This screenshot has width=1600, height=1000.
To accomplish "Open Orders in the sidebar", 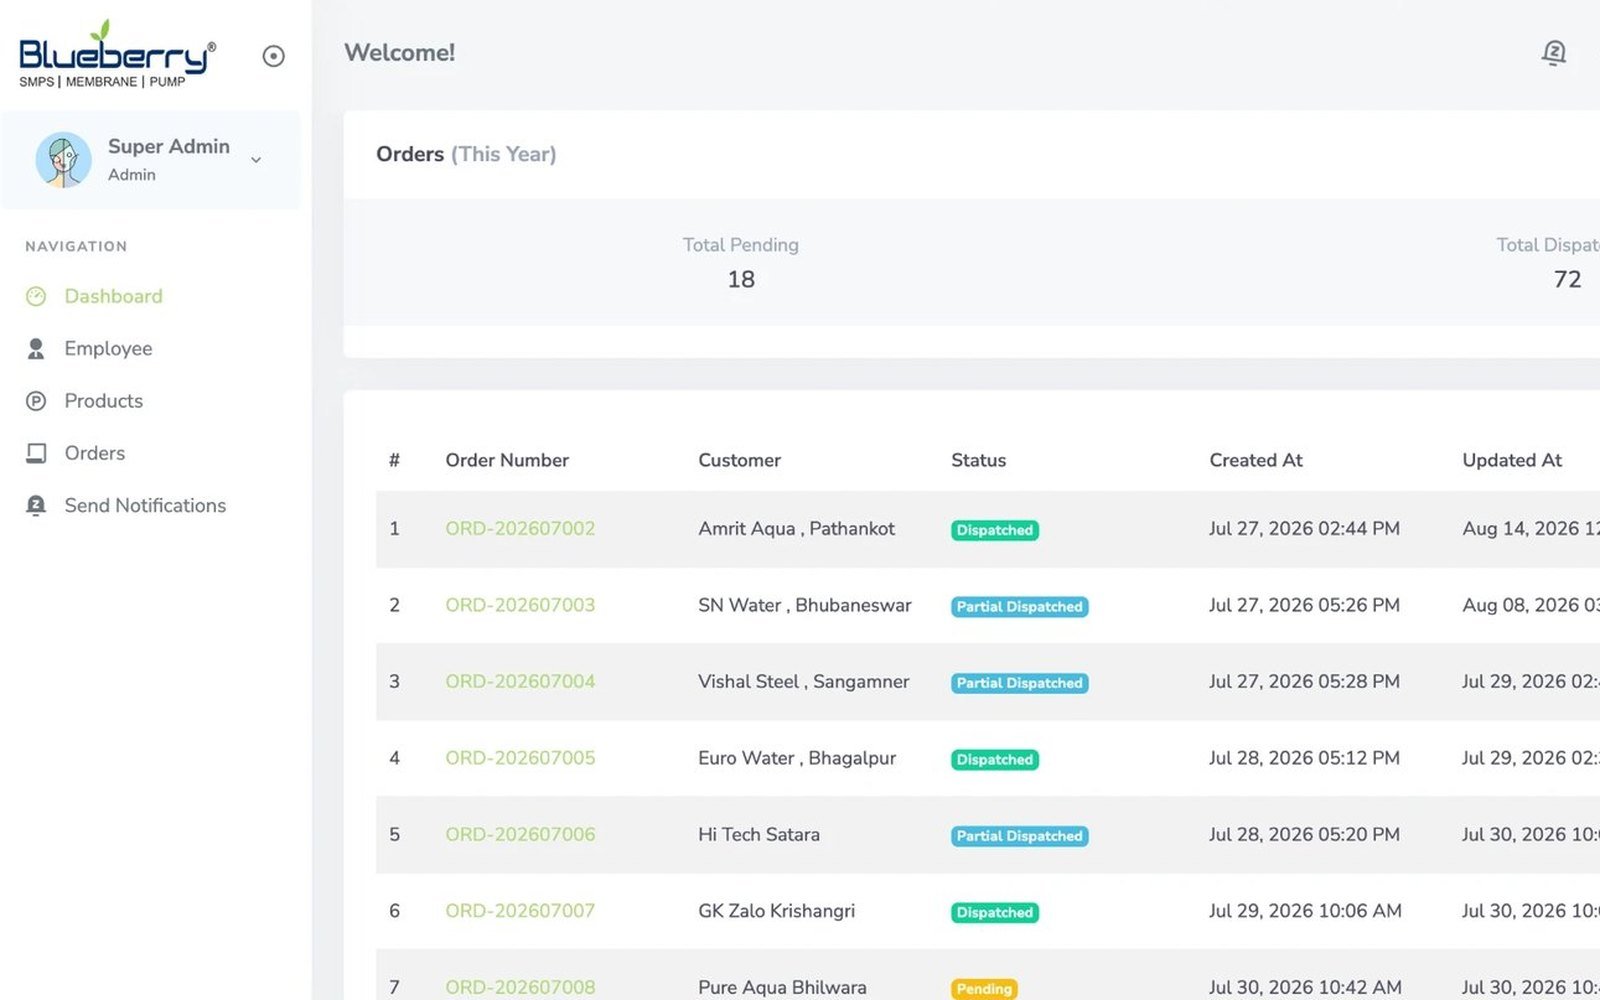I will (95, 453).
